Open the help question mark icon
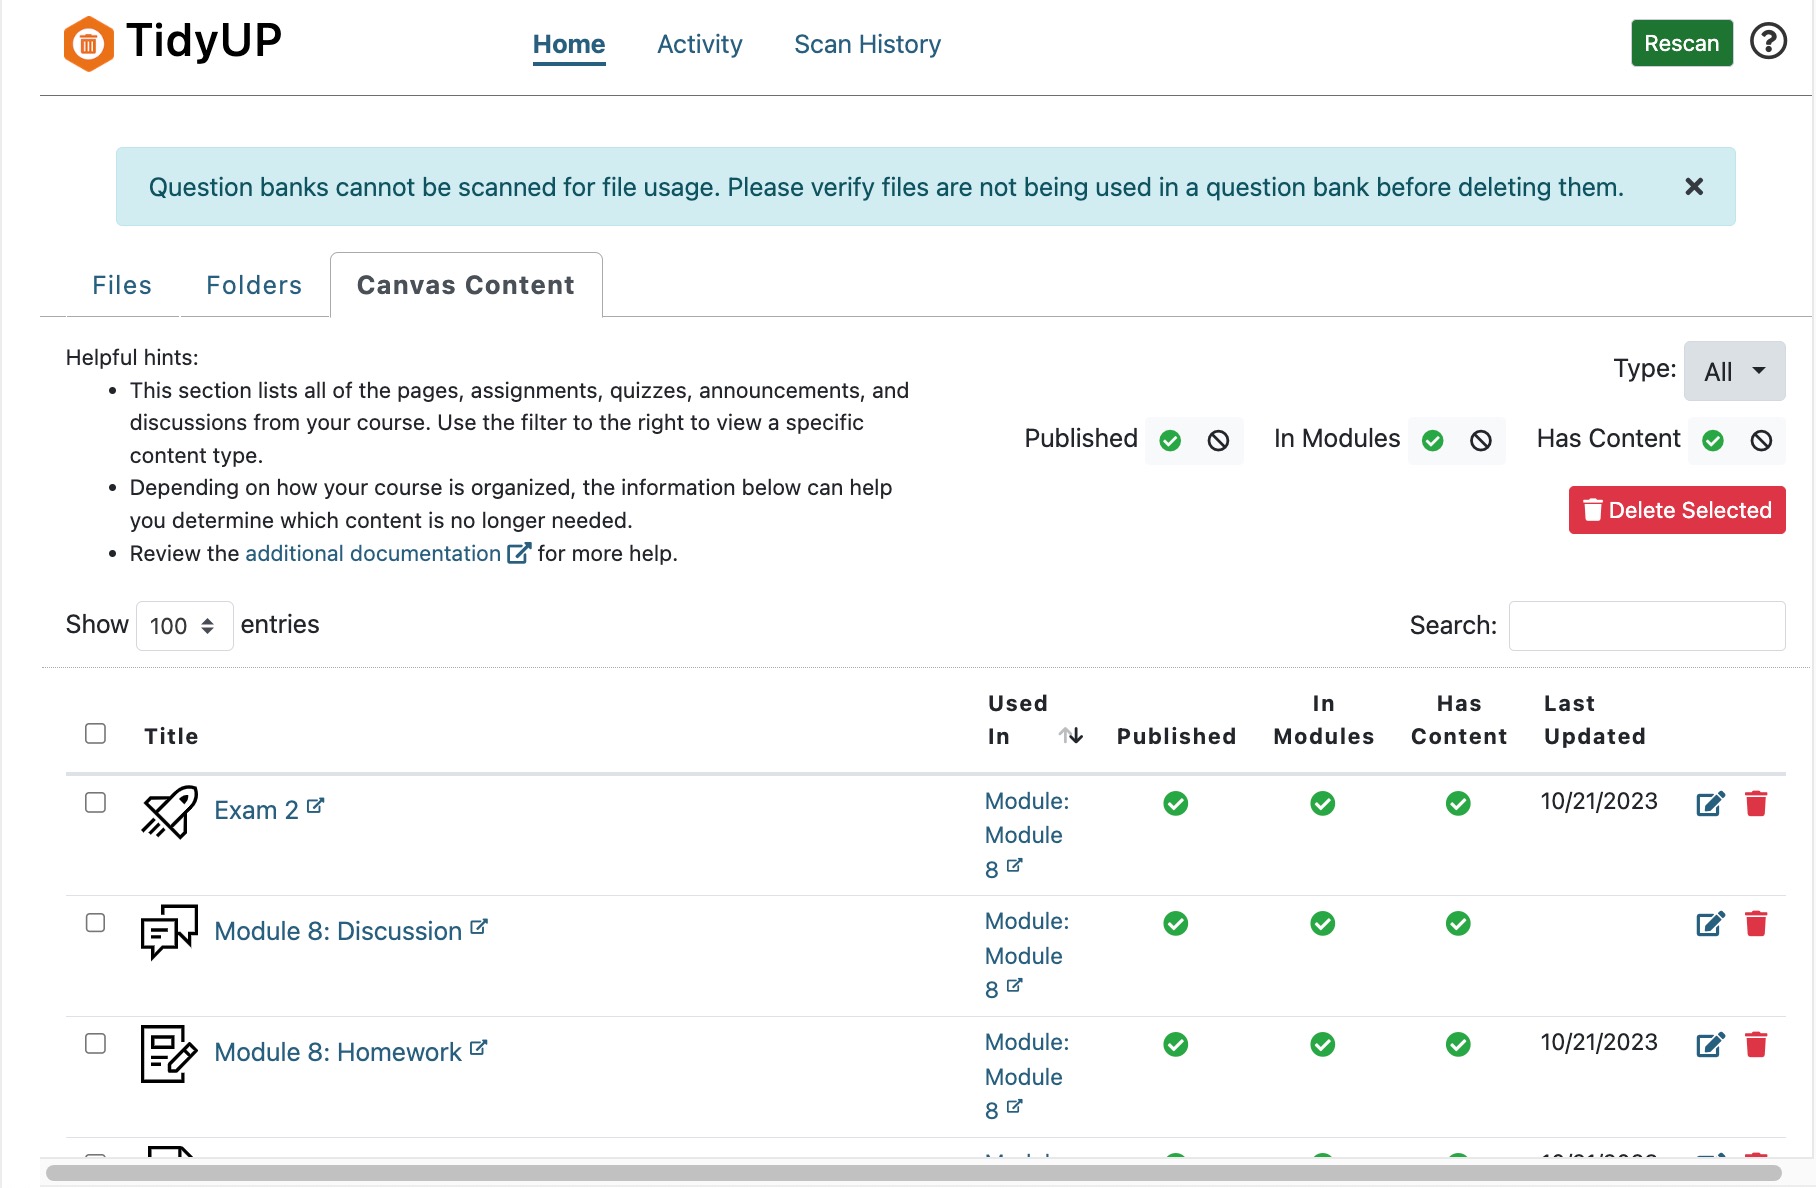This screenshot has width=1816, height=1188. [x=1768, y=42]
